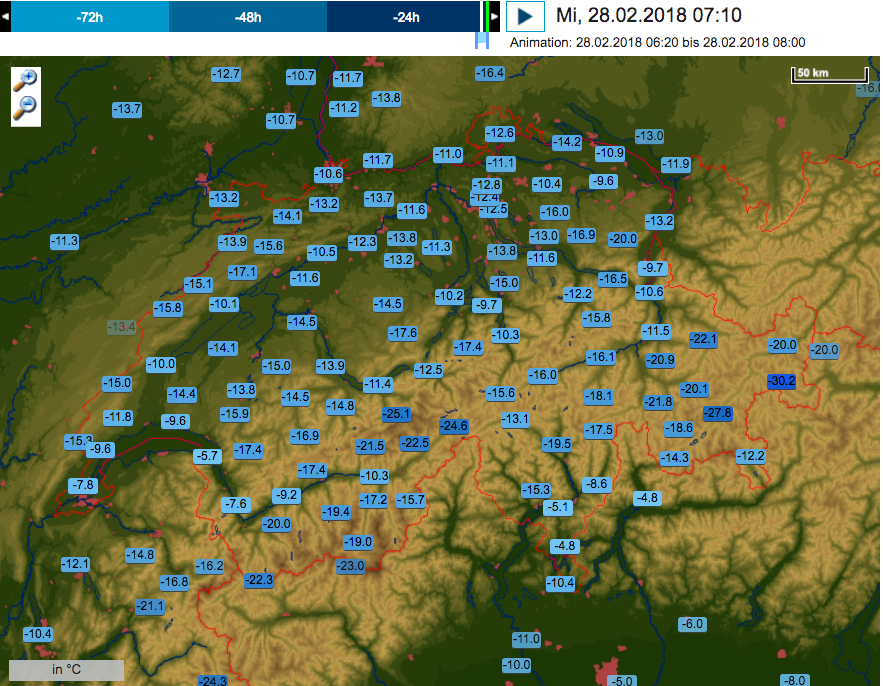Image resolution: width=883 pixels, height=686 pixels.
Task: Step timeline back with the left arrow
Action: pos(5,16)
